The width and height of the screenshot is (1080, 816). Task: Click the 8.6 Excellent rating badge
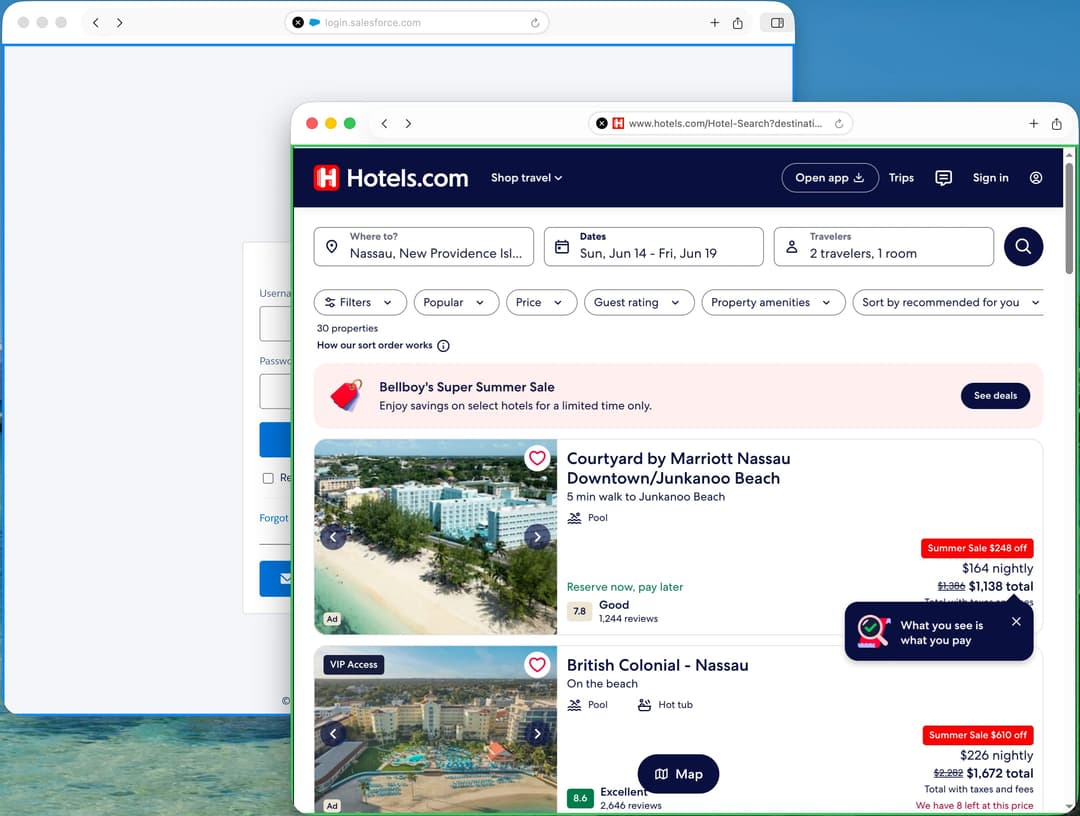[x=580, y=798]
